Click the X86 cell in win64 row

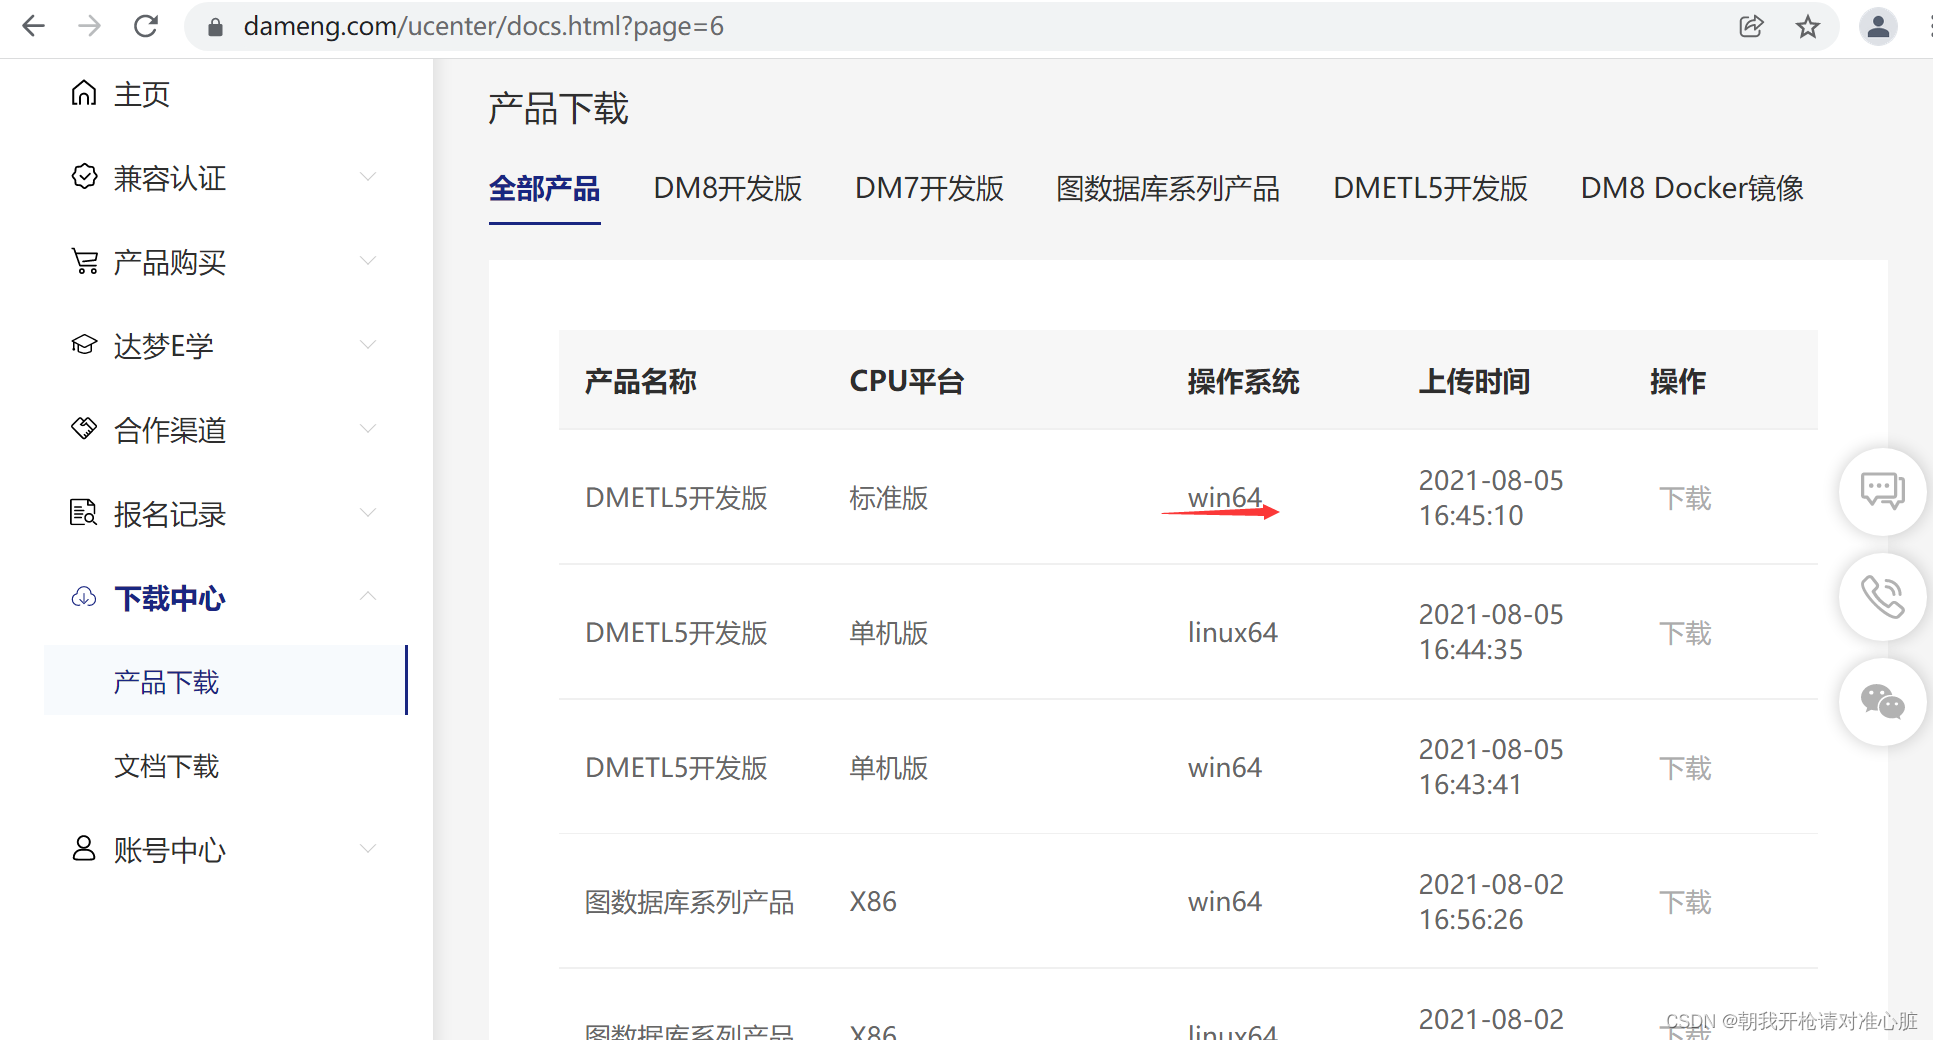[x=873, y=902]
